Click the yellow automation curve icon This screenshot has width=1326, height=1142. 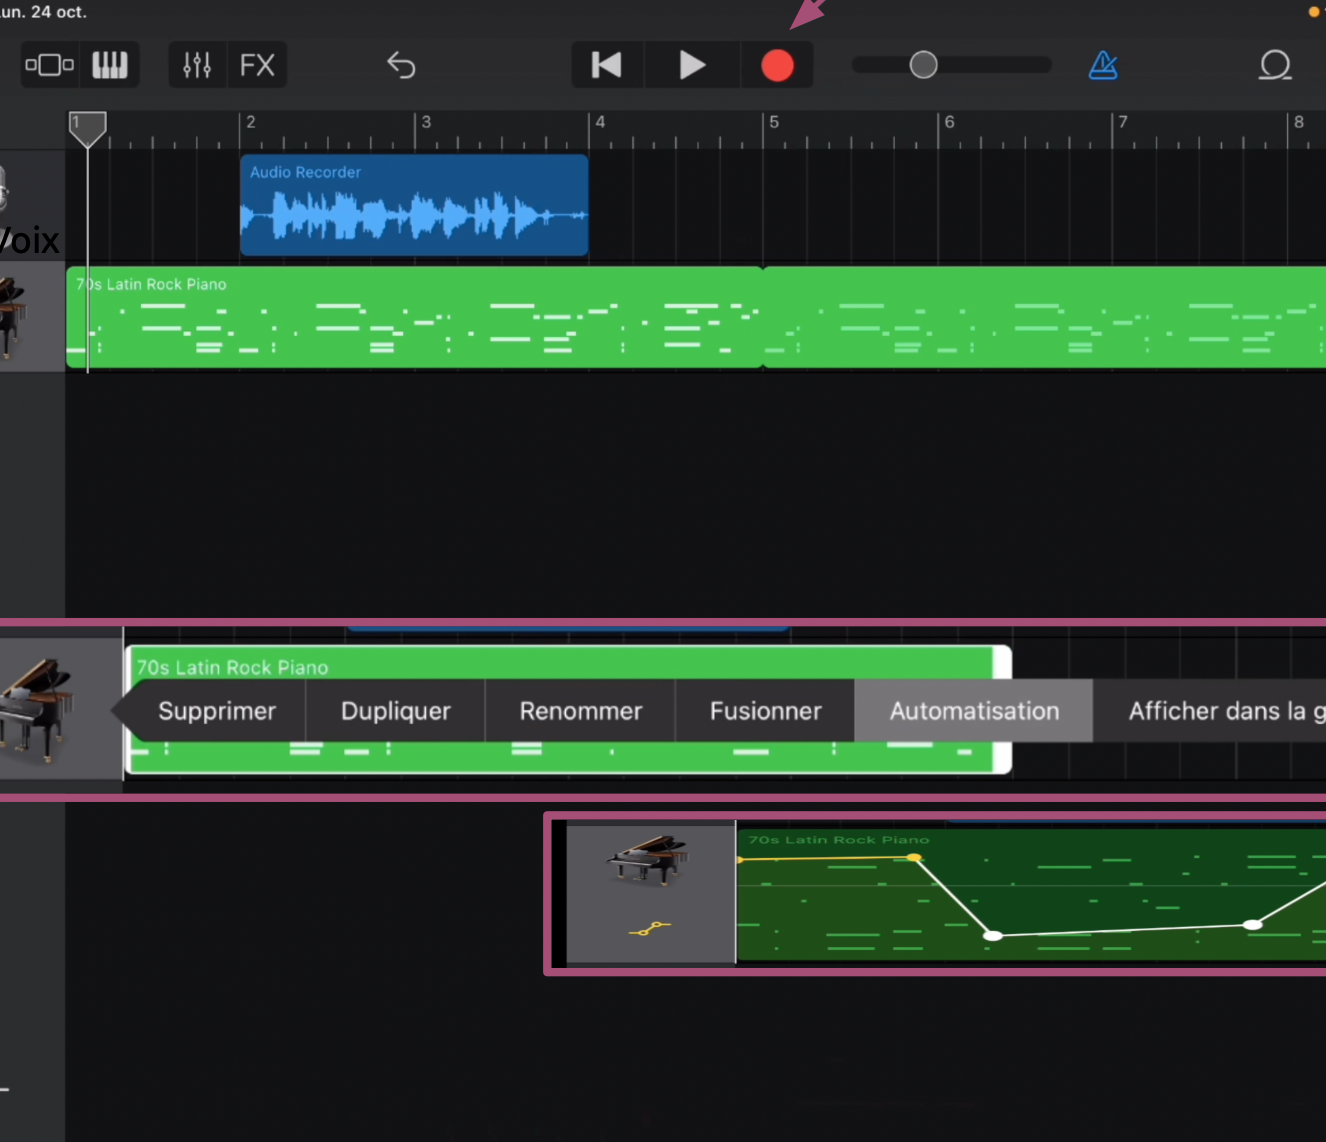click(650, 930)
